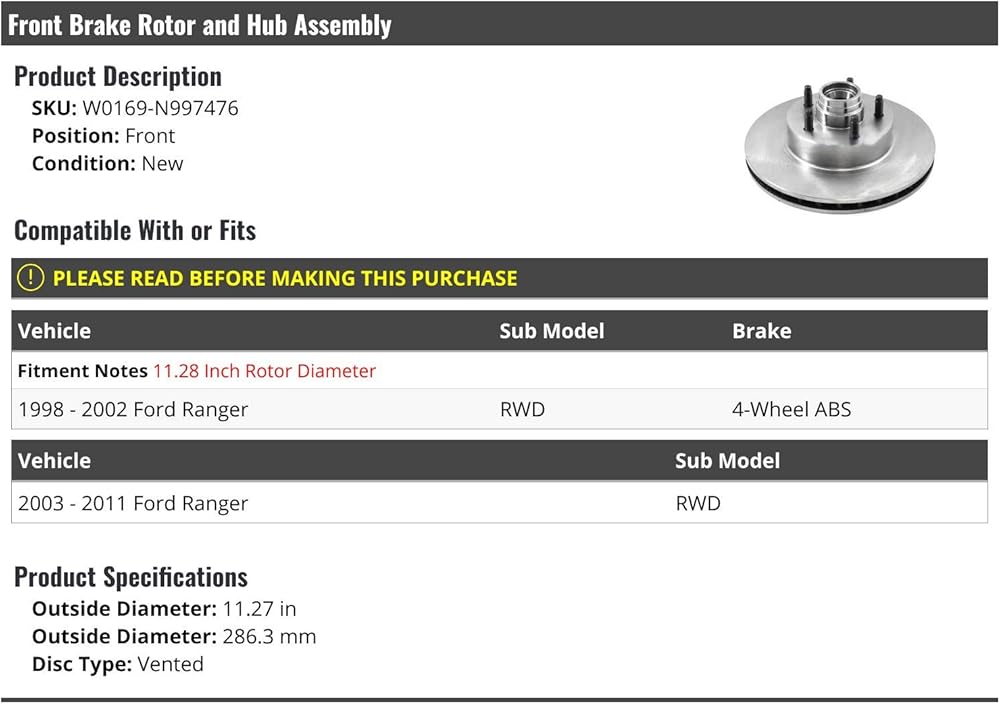1000x704 pixels.
Task: Click the Outside Diameter 11.27 in line
Action: point(164,609)
